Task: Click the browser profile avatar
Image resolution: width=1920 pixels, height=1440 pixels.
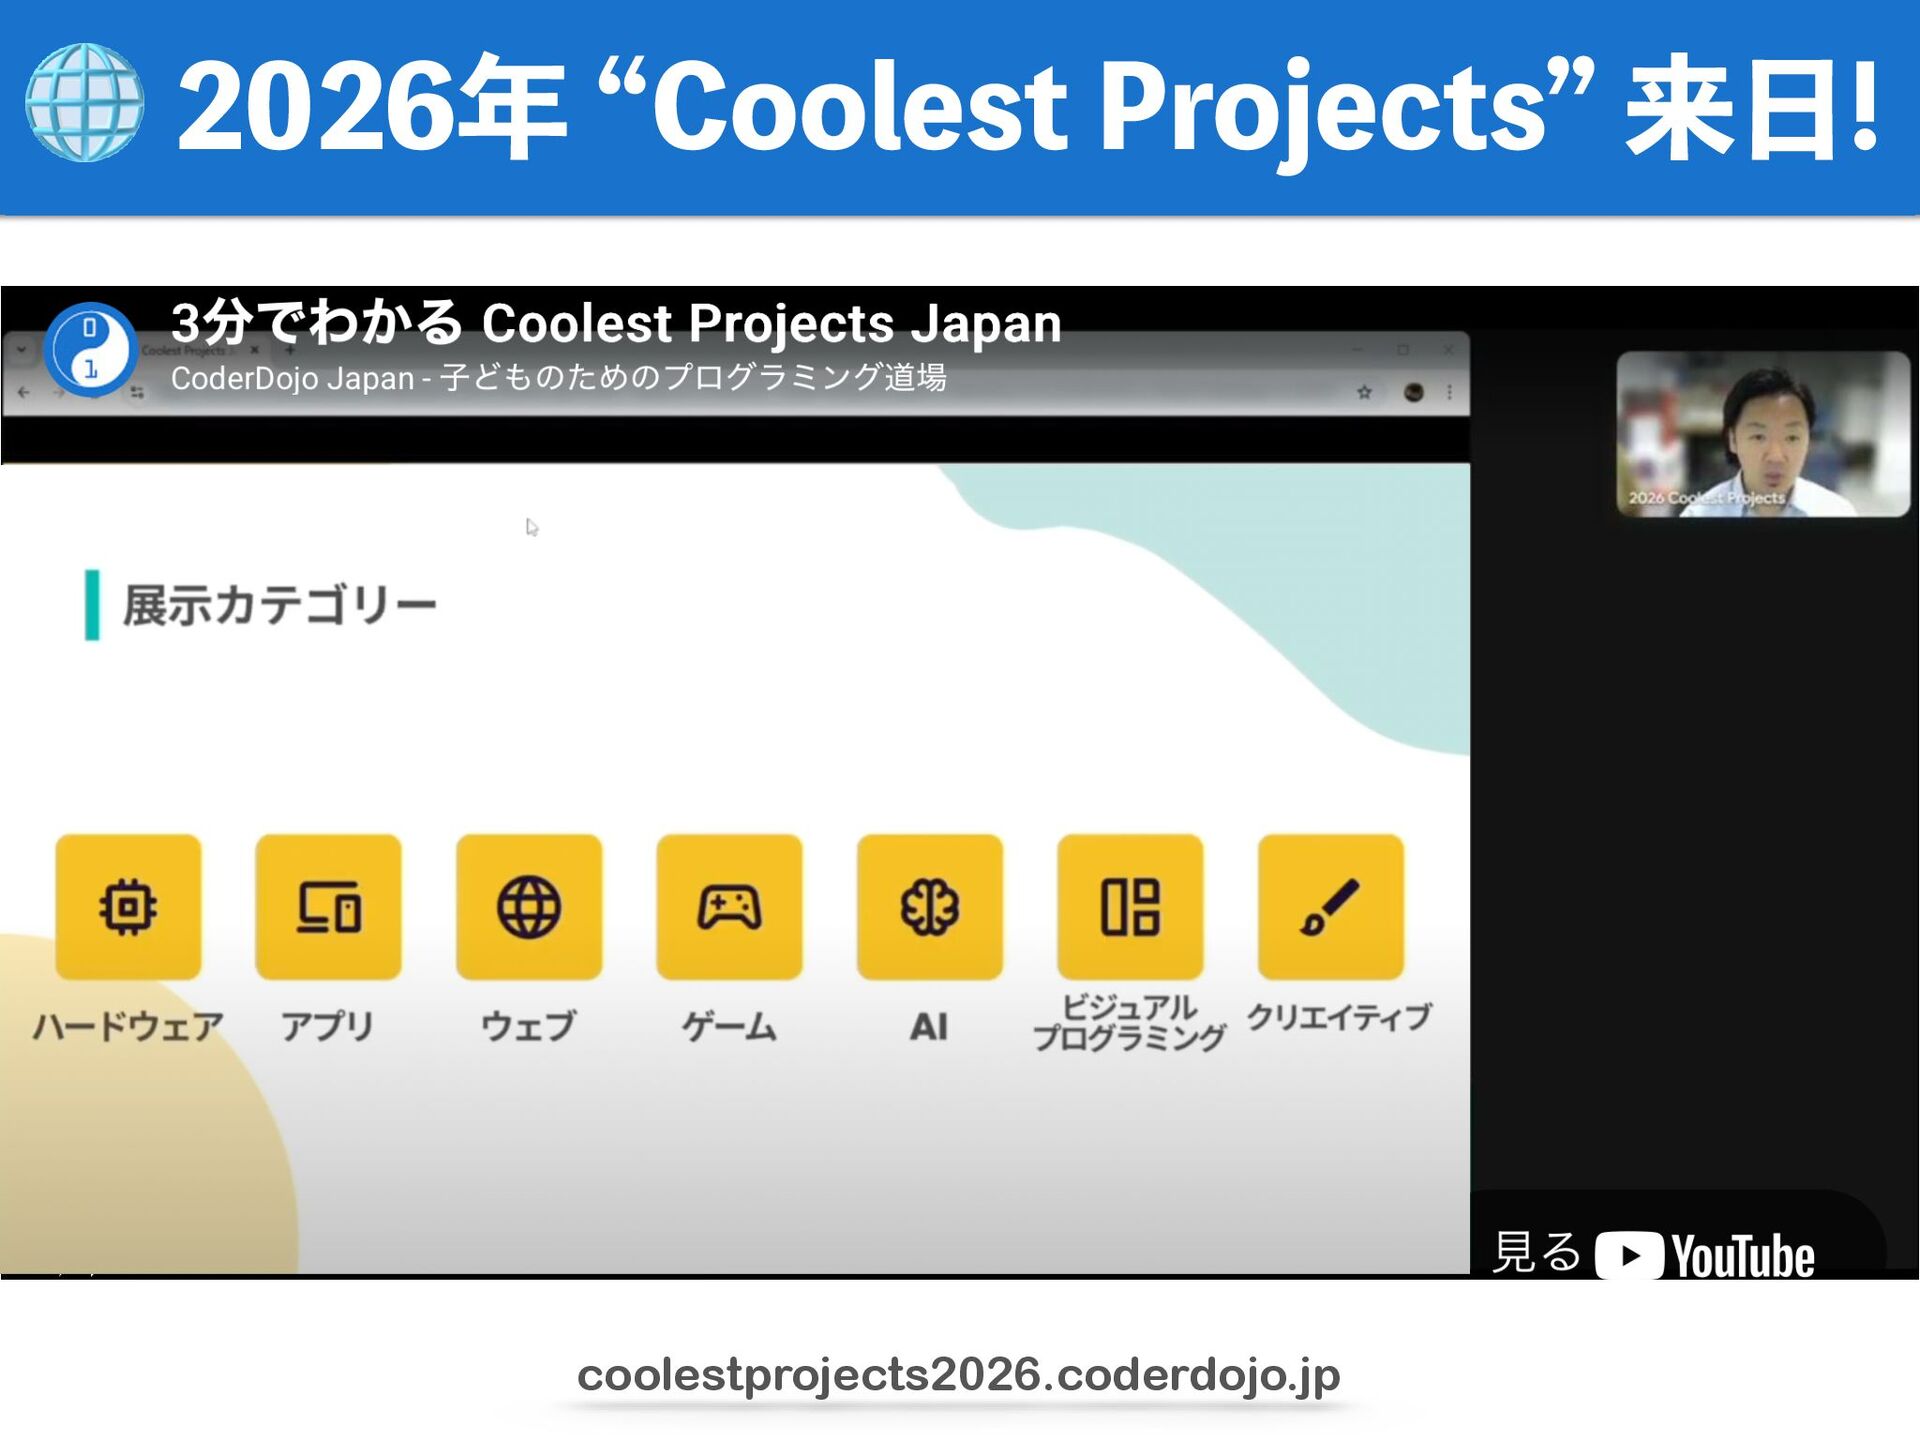Action: (1413, 392)
